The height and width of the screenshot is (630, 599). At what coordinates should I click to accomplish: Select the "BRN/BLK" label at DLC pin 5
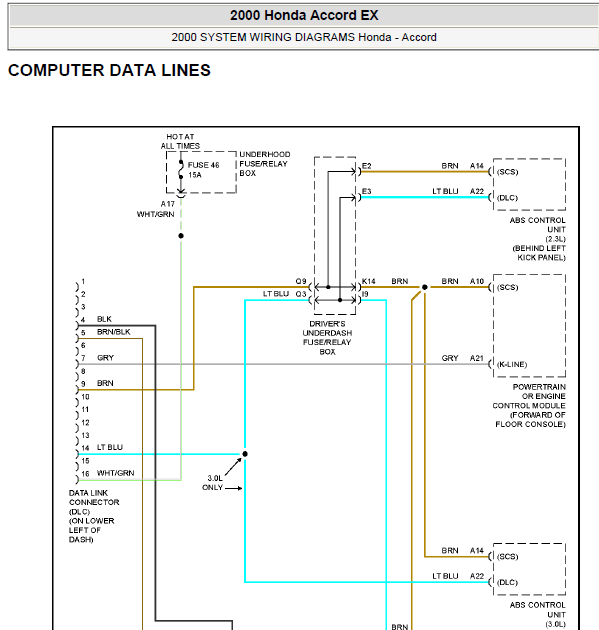point(114,332)
